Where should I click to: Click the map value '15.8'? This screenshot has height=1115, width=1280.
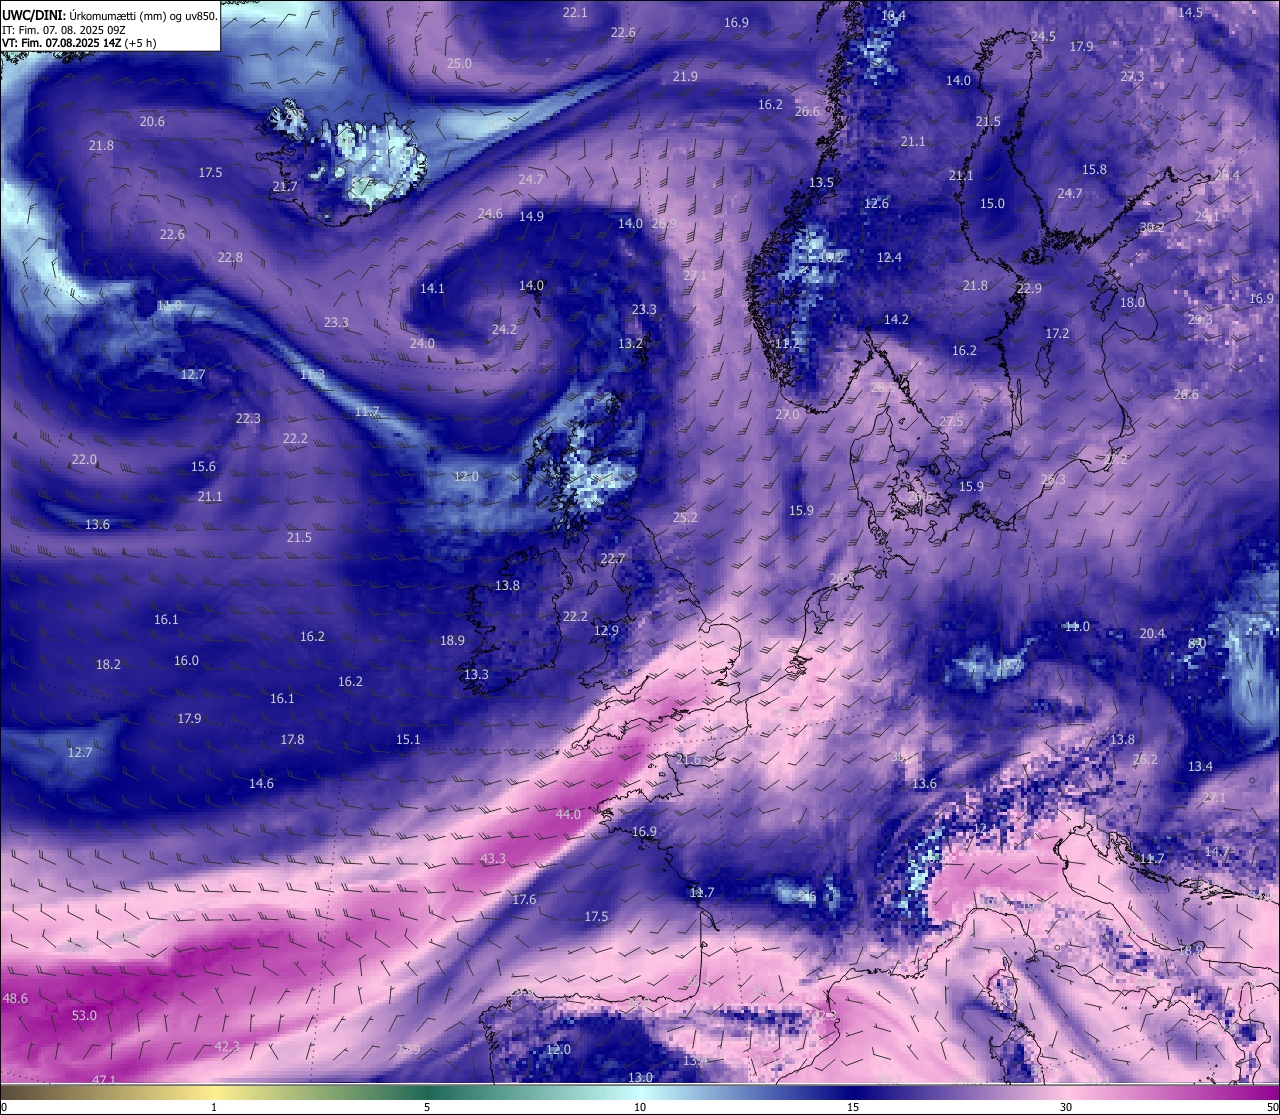pyautogui.click(x=1095, y=169)
